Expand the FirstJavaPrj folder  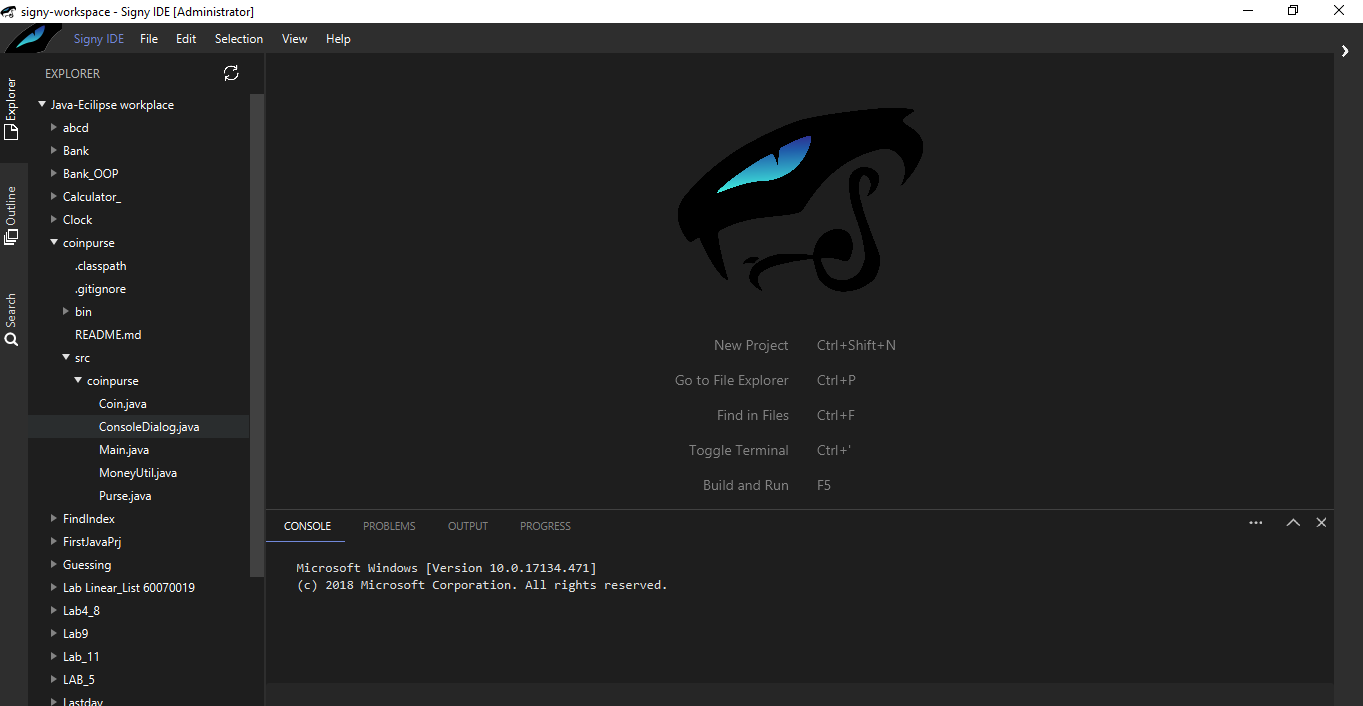tap(54, 541)
